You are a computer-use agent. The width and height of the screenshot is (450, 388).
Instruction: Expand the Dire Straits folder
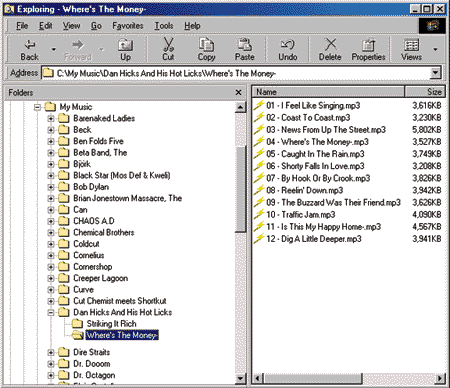pyautogui.click(x=51, y=352)
